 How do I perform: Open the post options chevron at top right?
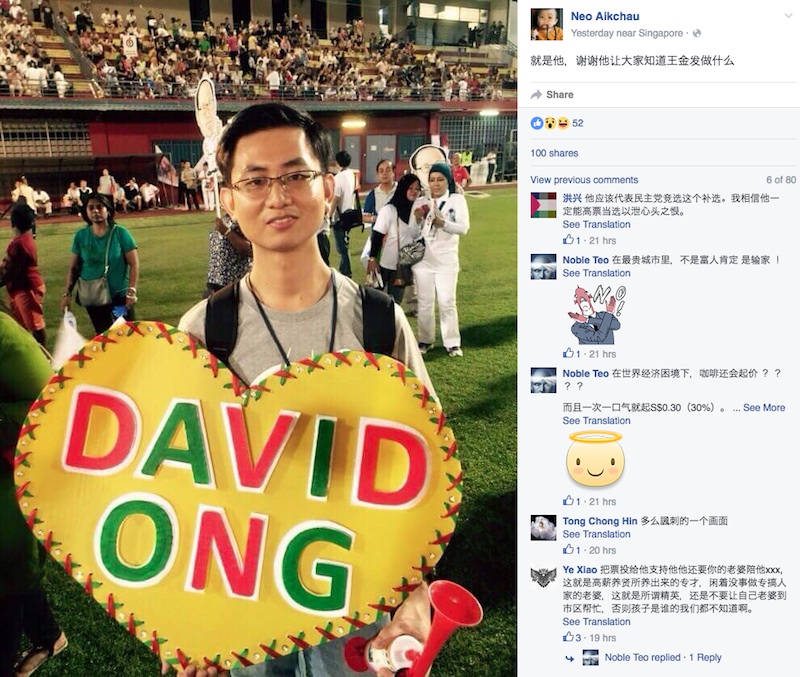(x=788, y=16)
